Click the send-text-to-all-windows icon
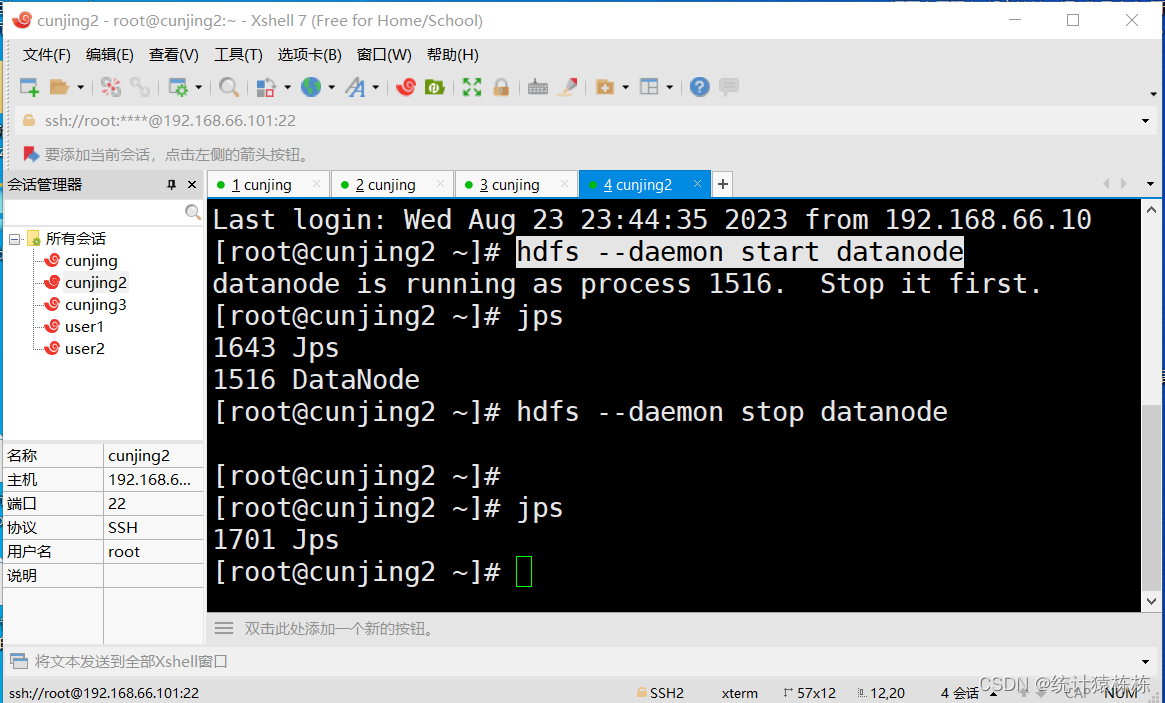 19,661
